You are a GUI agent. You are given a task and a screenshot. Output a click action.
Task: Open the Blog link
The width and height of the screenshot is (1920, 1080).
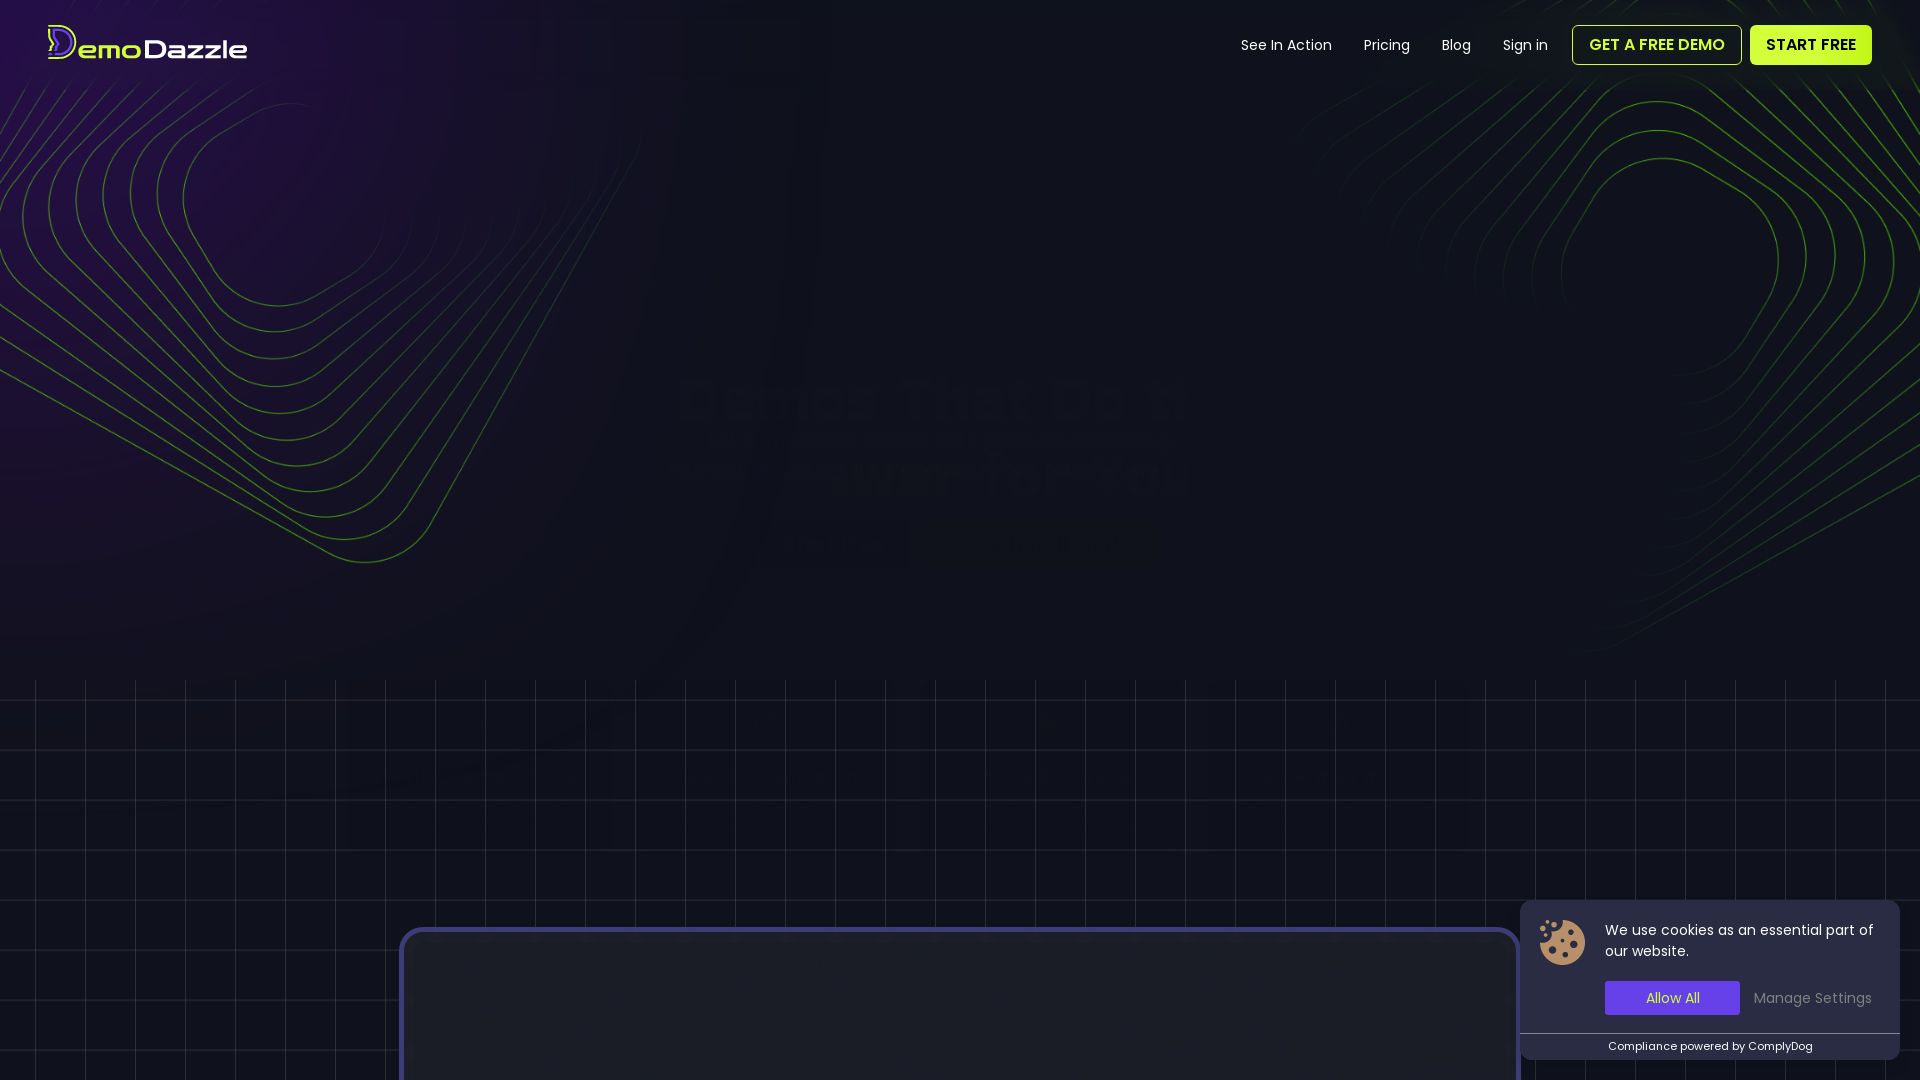click(1456, 45)
